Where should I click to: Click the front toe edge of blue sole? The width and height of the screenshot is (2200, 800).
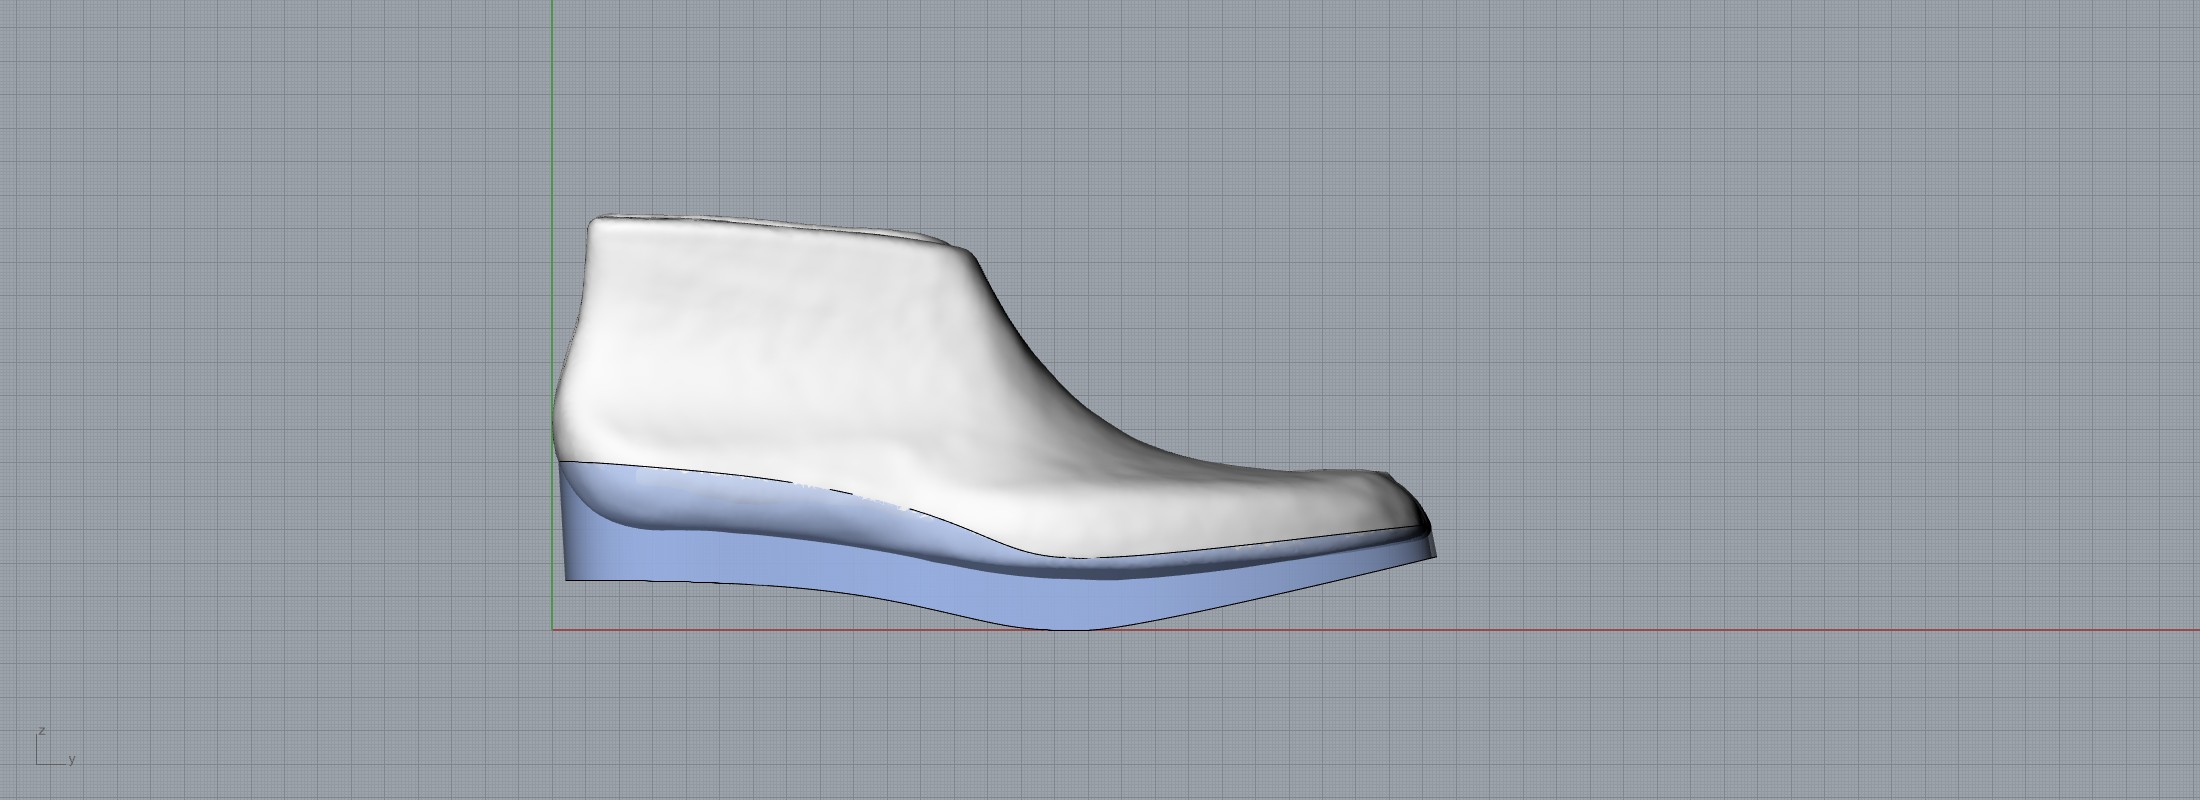pyautogui.click(x=1430, y=548)
